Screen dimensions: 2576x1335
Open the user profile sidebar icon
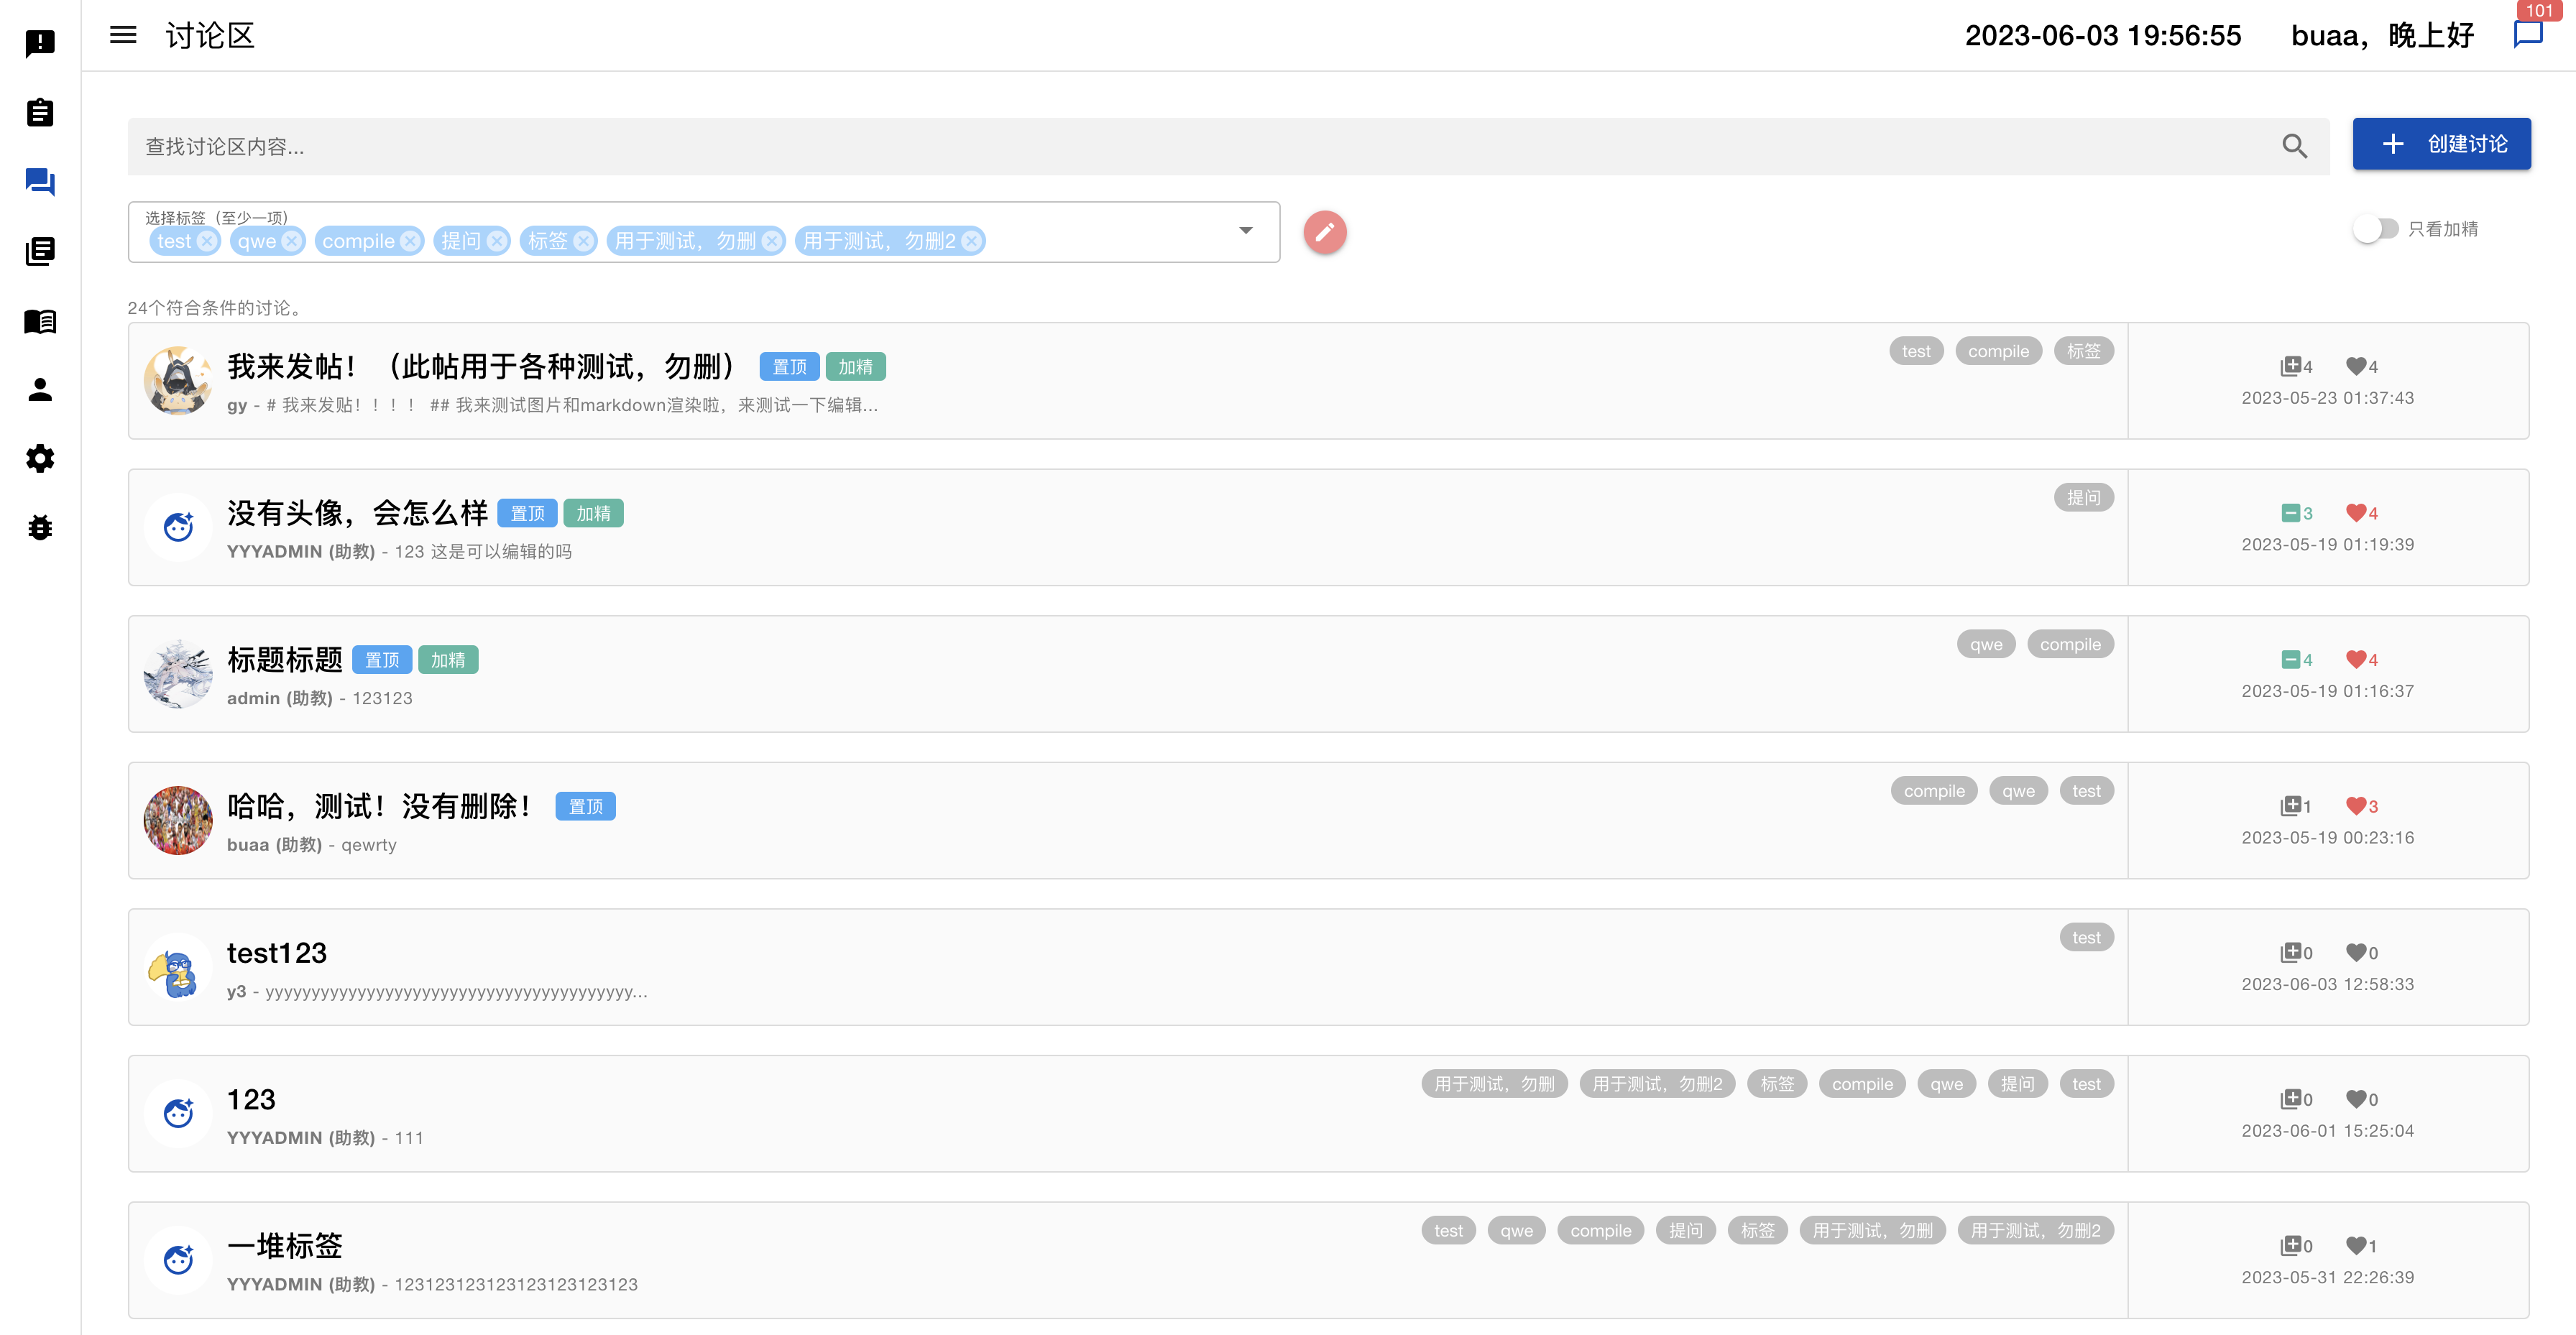click(40, 390)
